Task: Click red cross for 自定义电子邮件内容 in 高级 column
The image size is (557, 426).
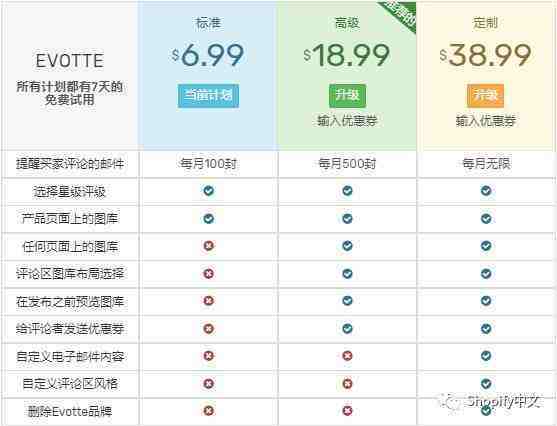Action: click(347, 356)
